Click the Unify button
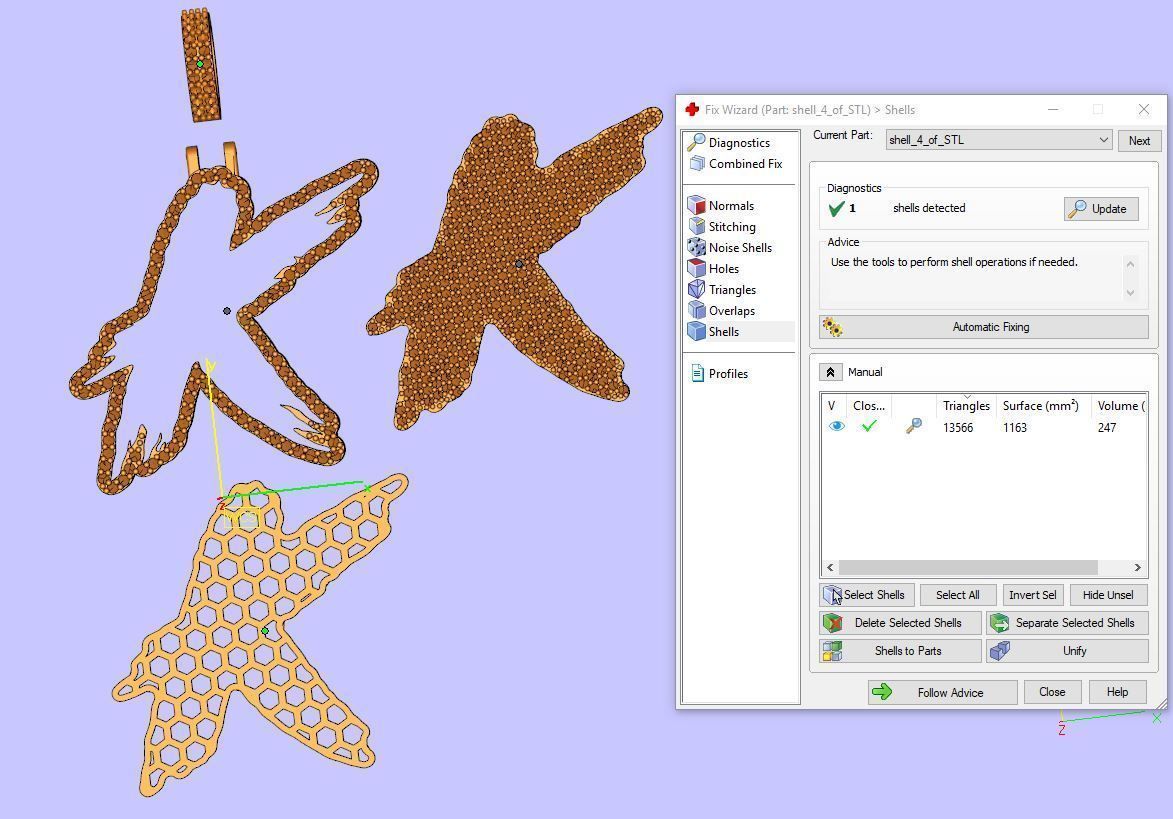Image resolution: width=1173 pixels, height=819 pixels. point(1067,651)
